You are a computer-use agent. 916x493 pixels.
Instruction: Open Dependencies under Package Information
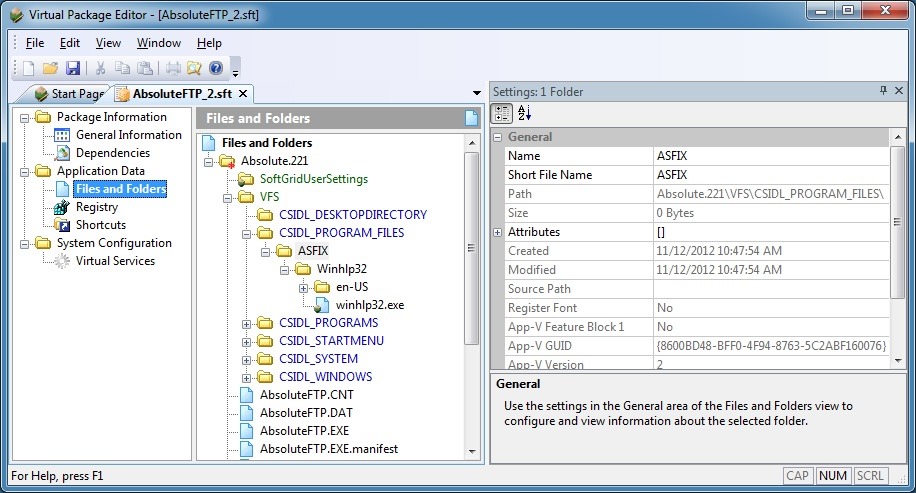pyautogui.click(x=112, y=153)
